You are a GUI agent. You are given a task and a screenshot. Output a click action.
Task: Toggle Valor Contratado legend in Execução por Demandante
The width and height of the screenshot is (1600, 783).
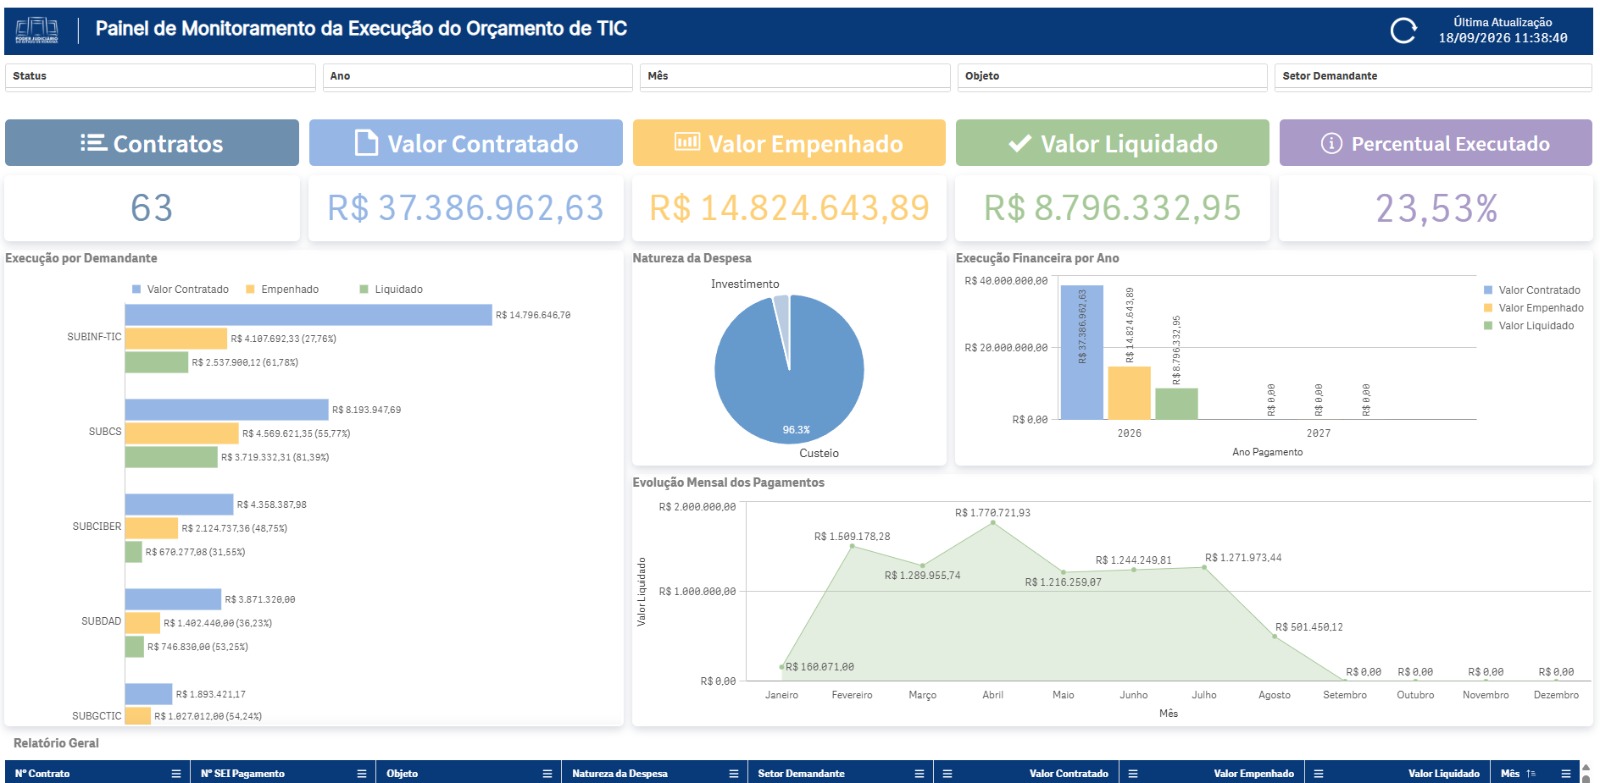(x=180, y=289)
